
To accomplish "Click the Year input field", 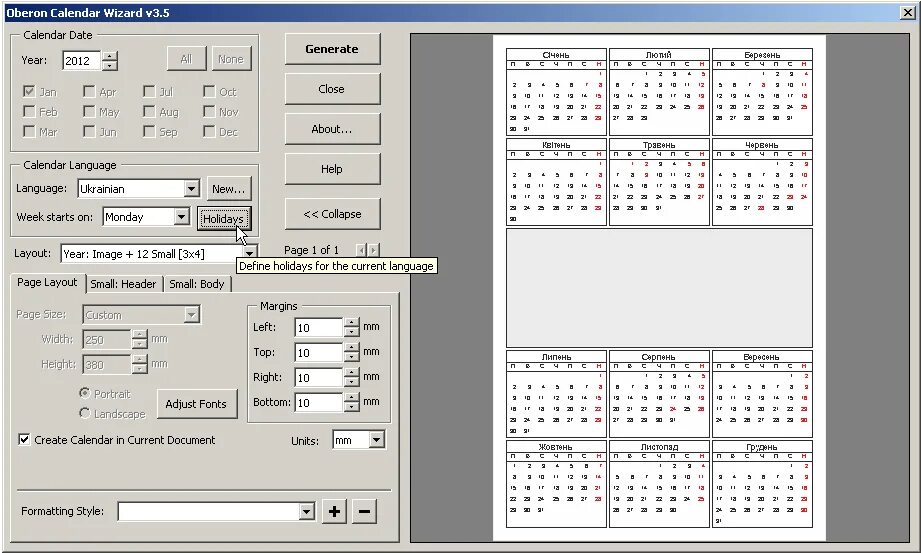I will point(82,61).
